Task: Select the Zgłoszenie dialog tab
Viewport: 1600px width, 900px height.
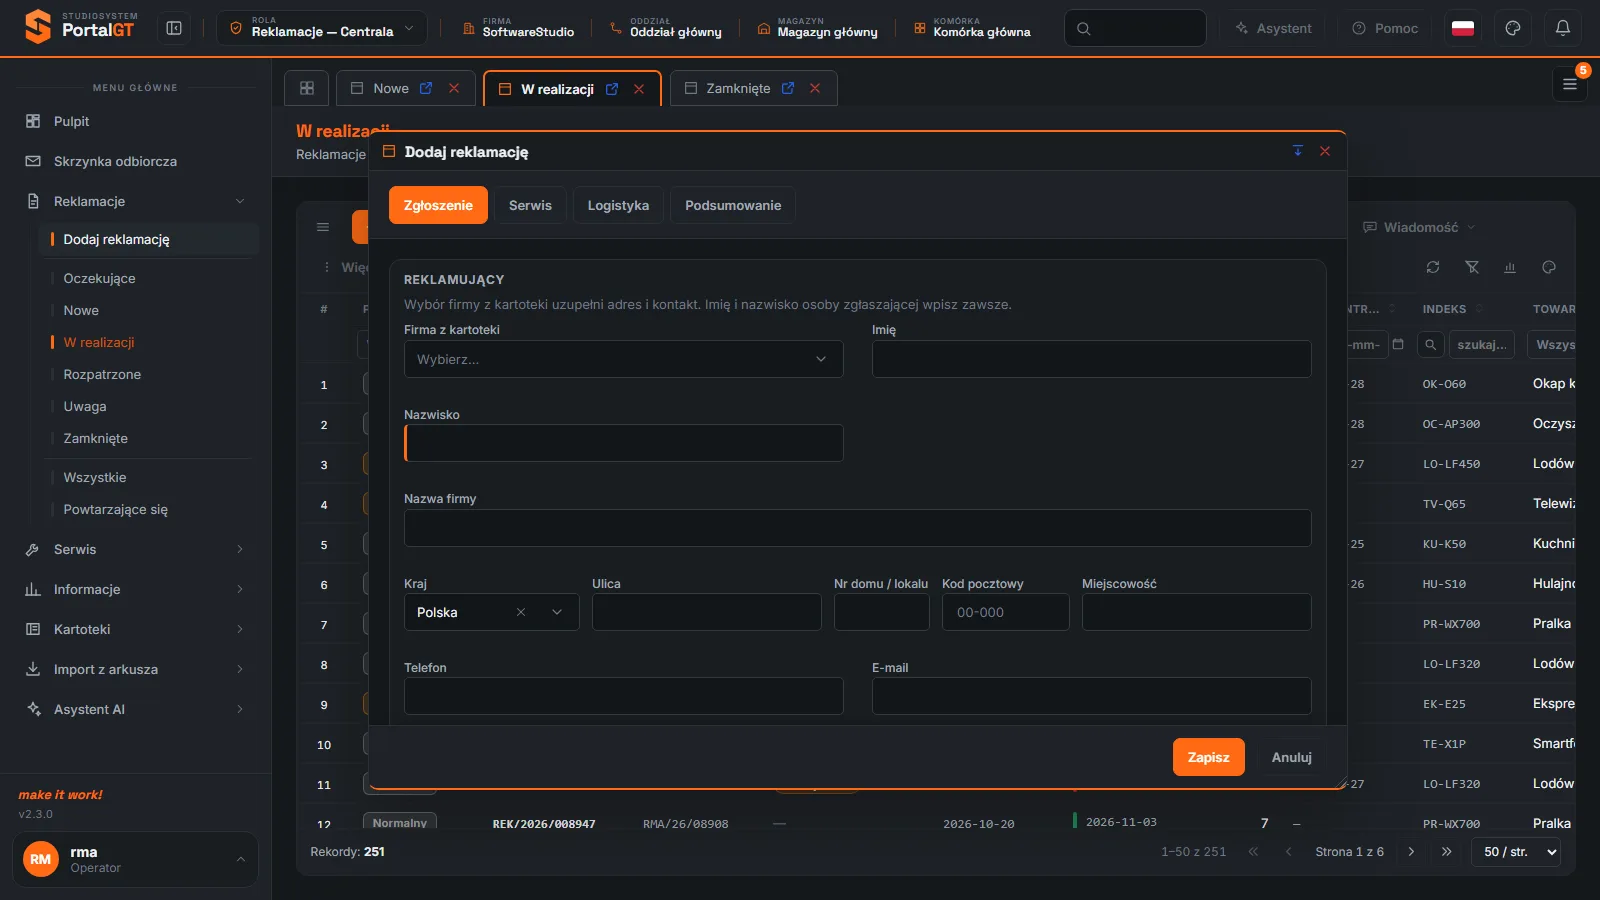Action: click(438, 205)
